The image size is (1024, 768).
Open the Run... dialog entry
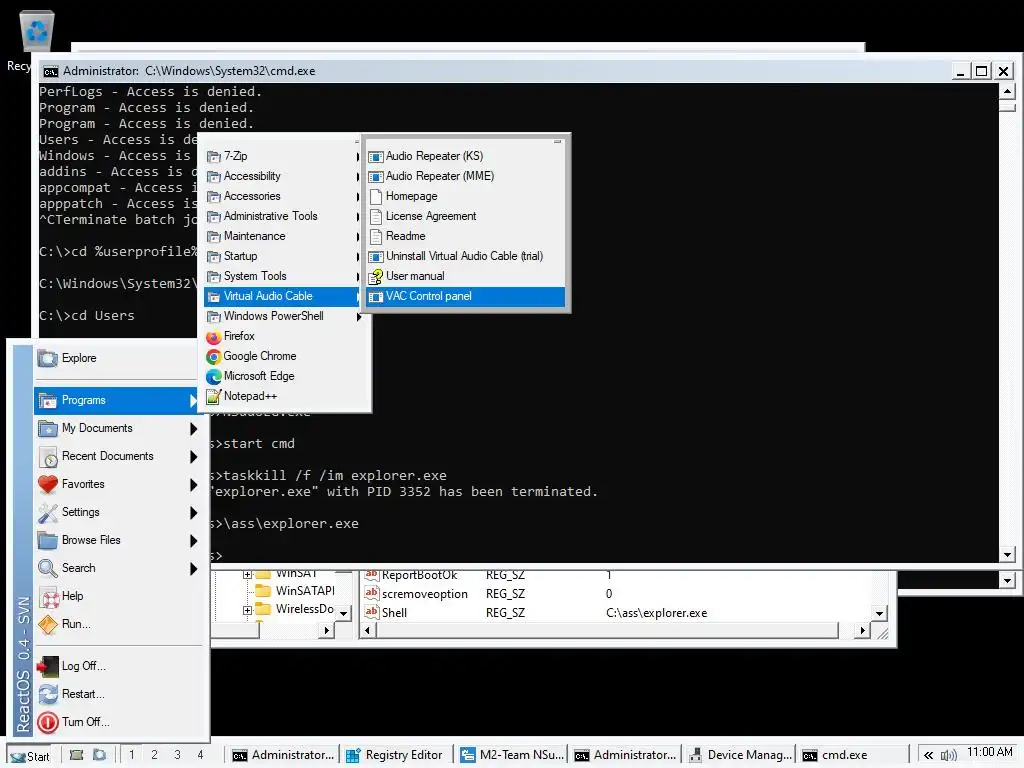pos(118,624)
